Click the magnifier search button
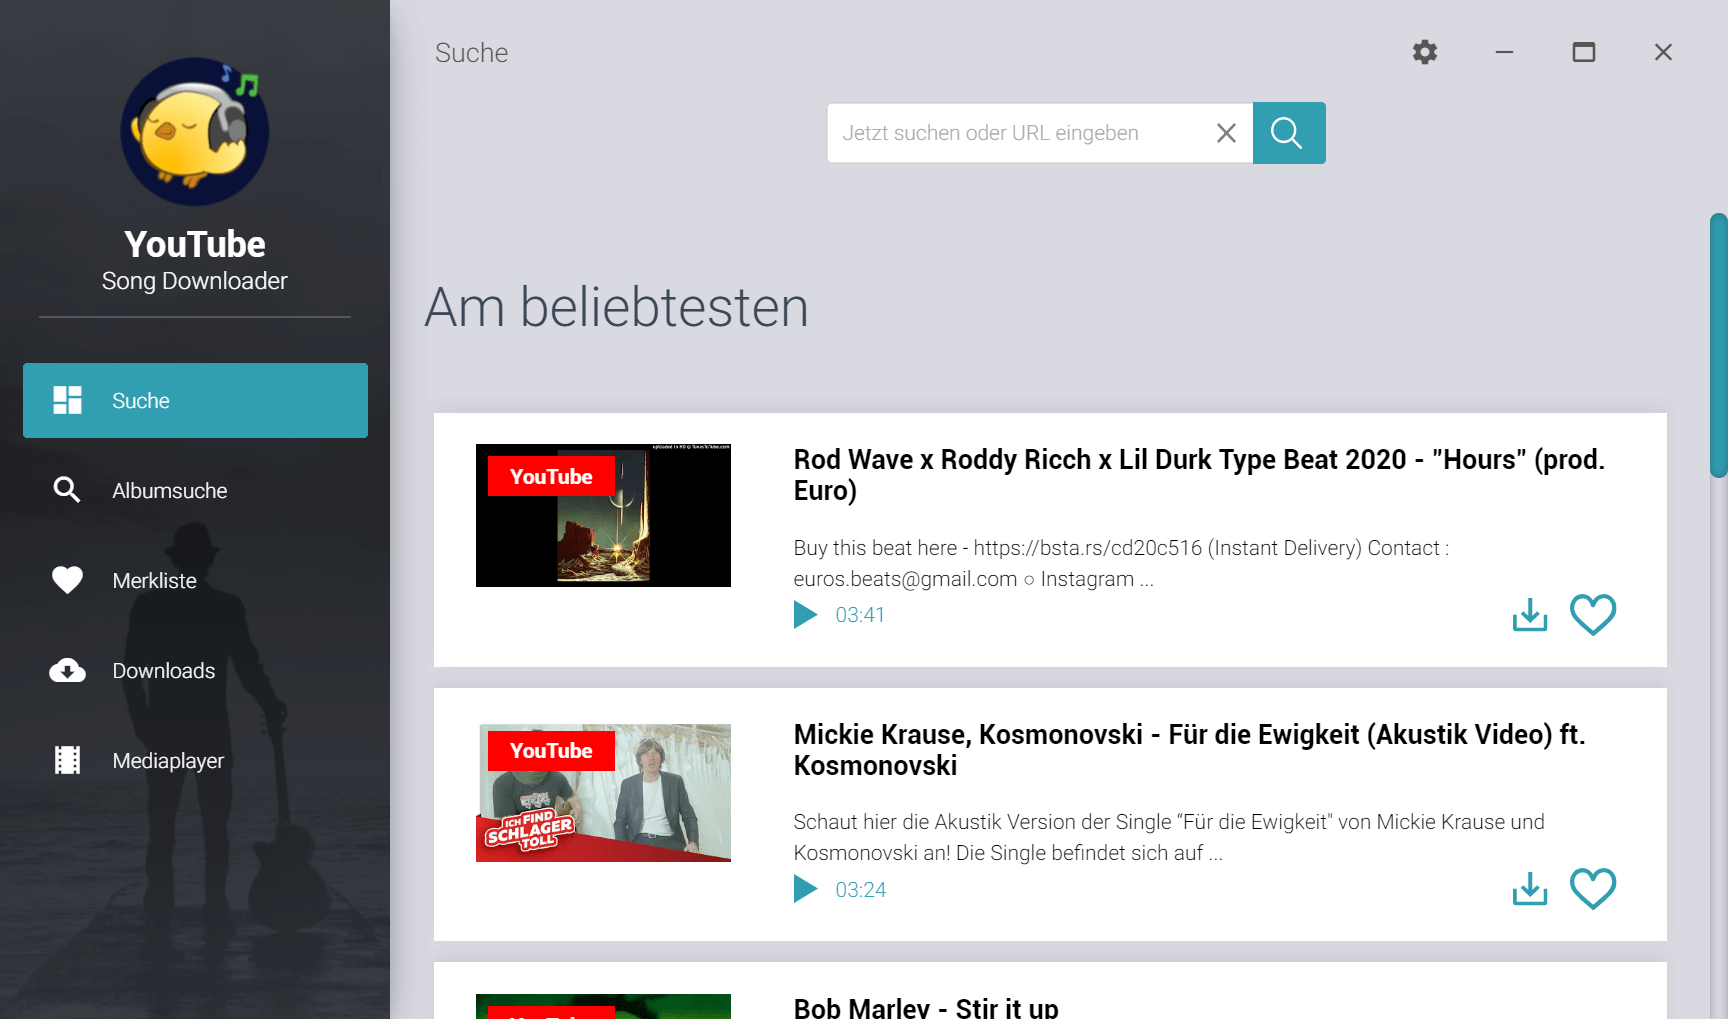Image resolution: width=1728 pixels, height=1019 pixels. (x=1289, y=133)
